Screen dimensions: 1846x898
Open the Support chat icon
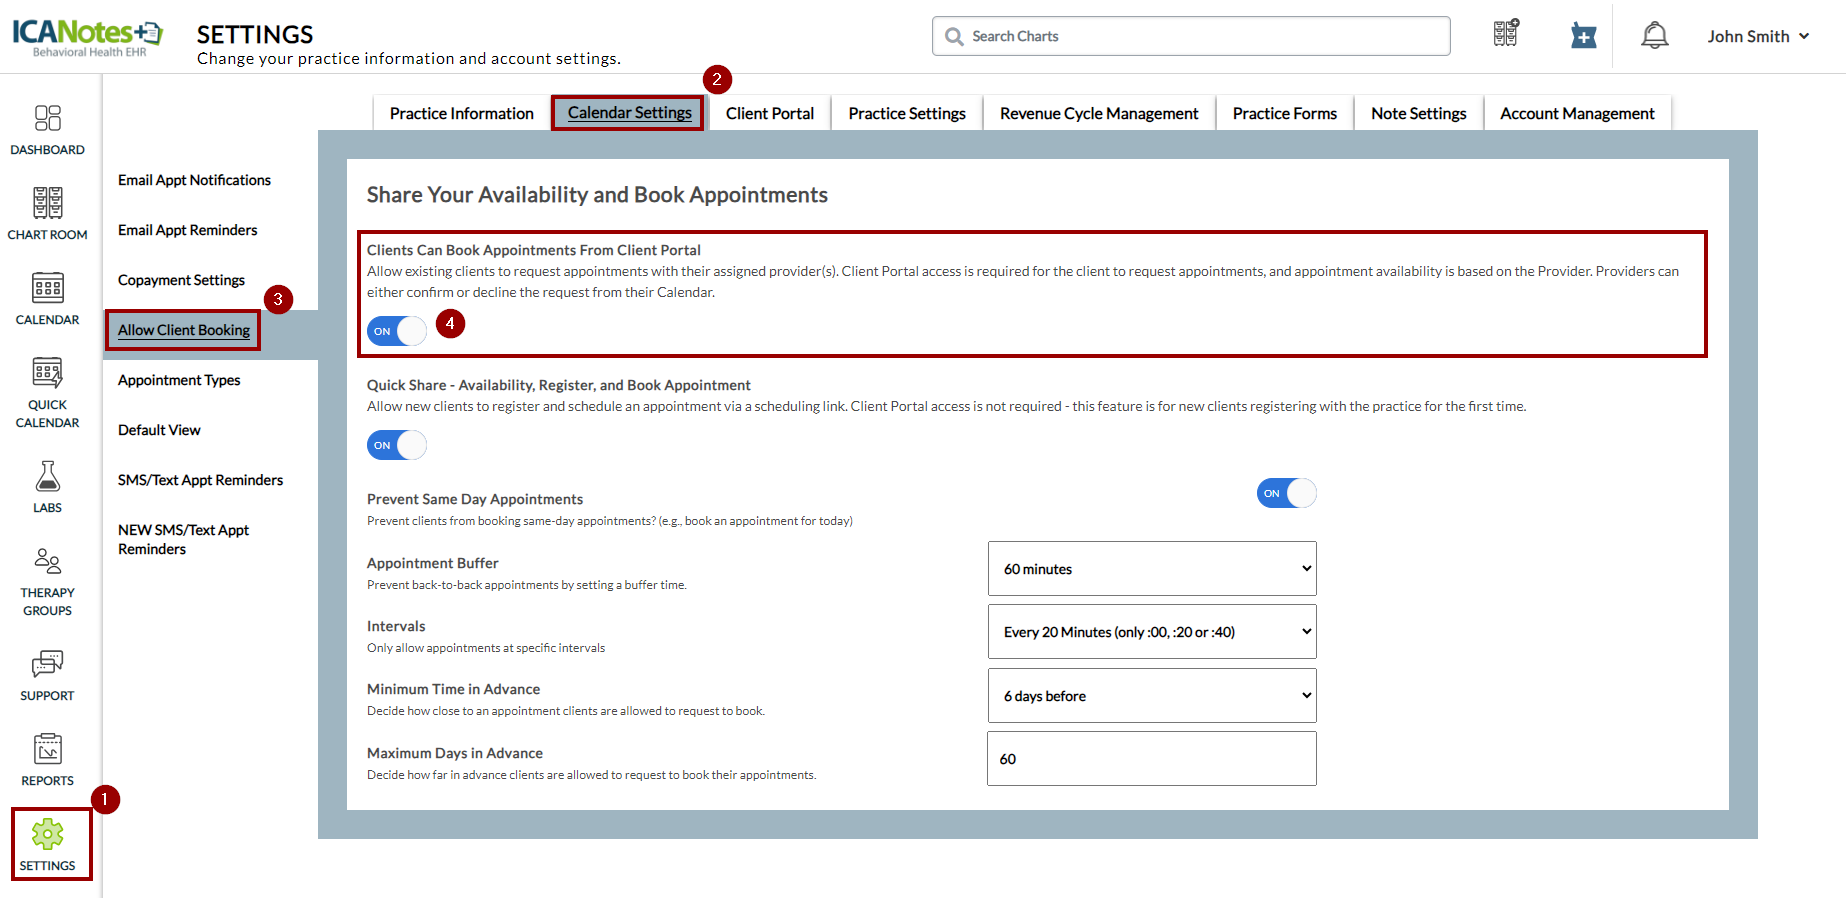47,665
